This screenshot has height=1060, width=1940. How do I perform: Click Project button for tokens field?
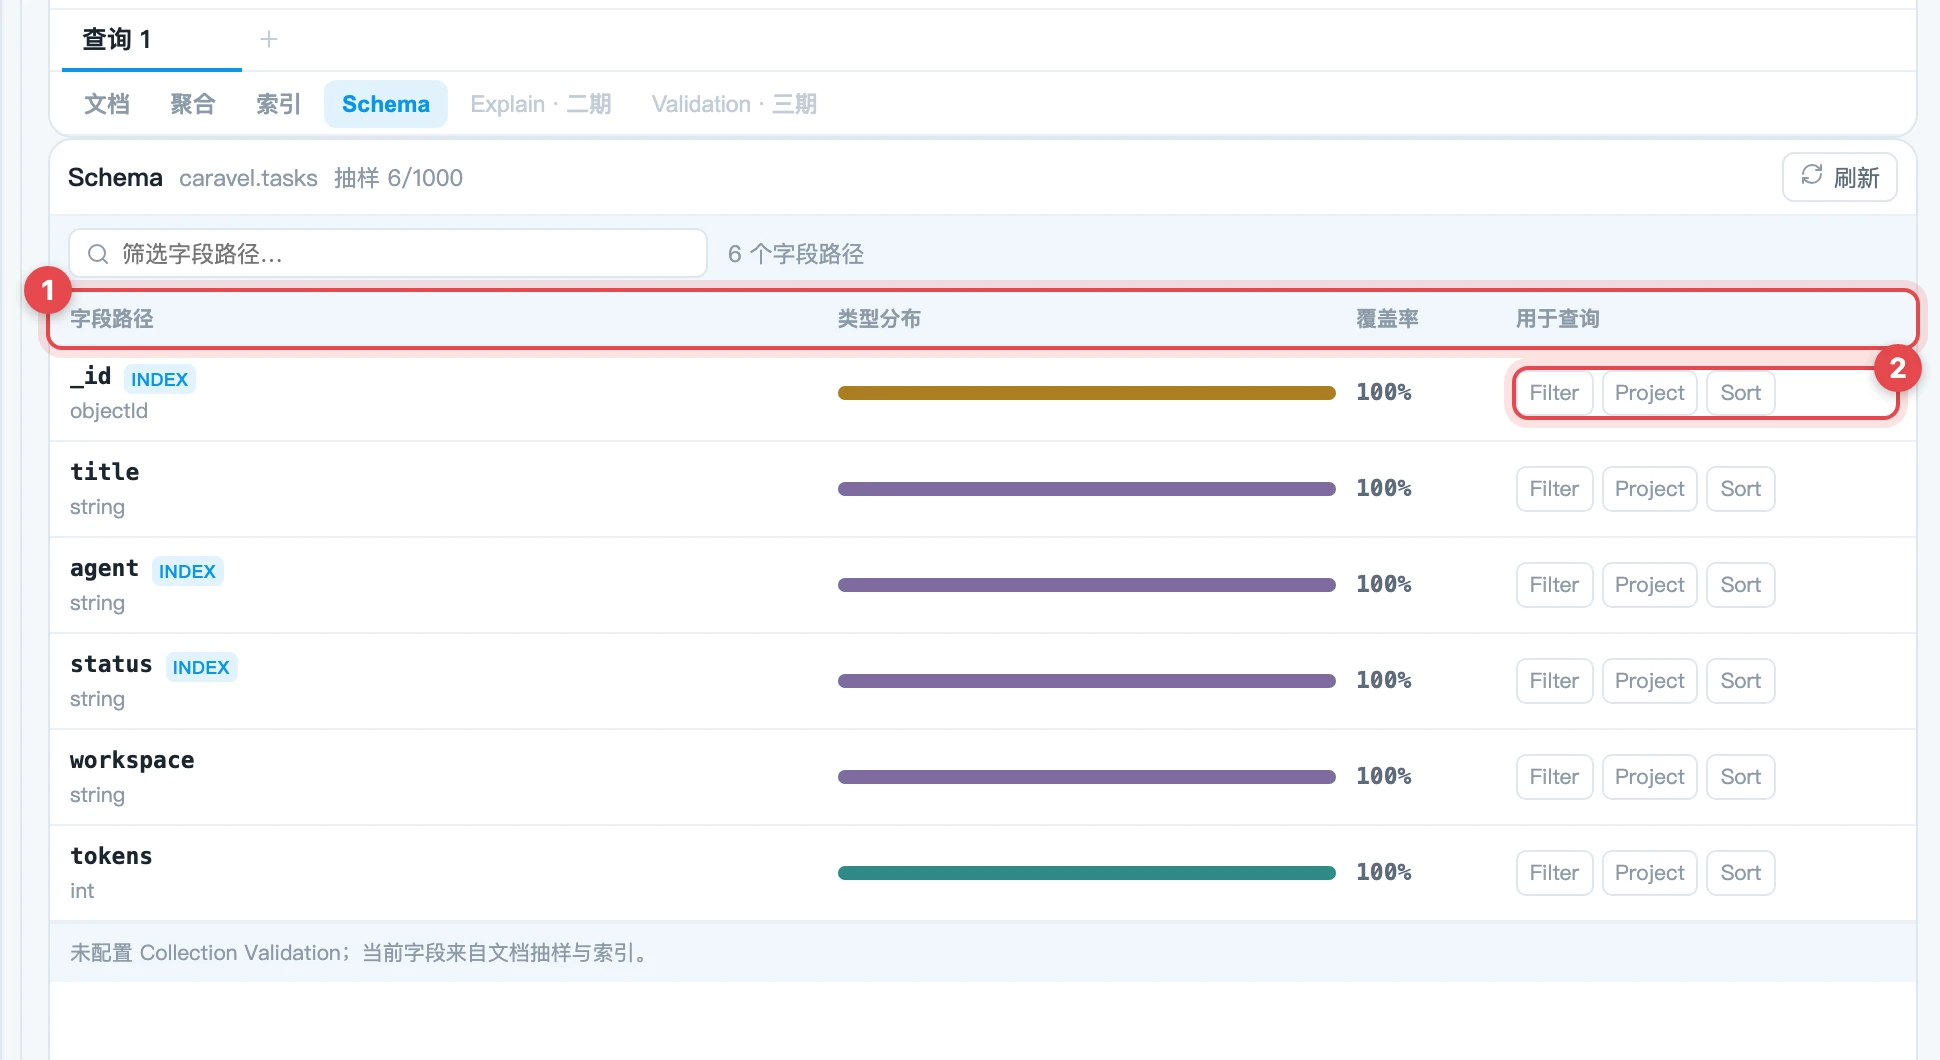point(1650,873)
